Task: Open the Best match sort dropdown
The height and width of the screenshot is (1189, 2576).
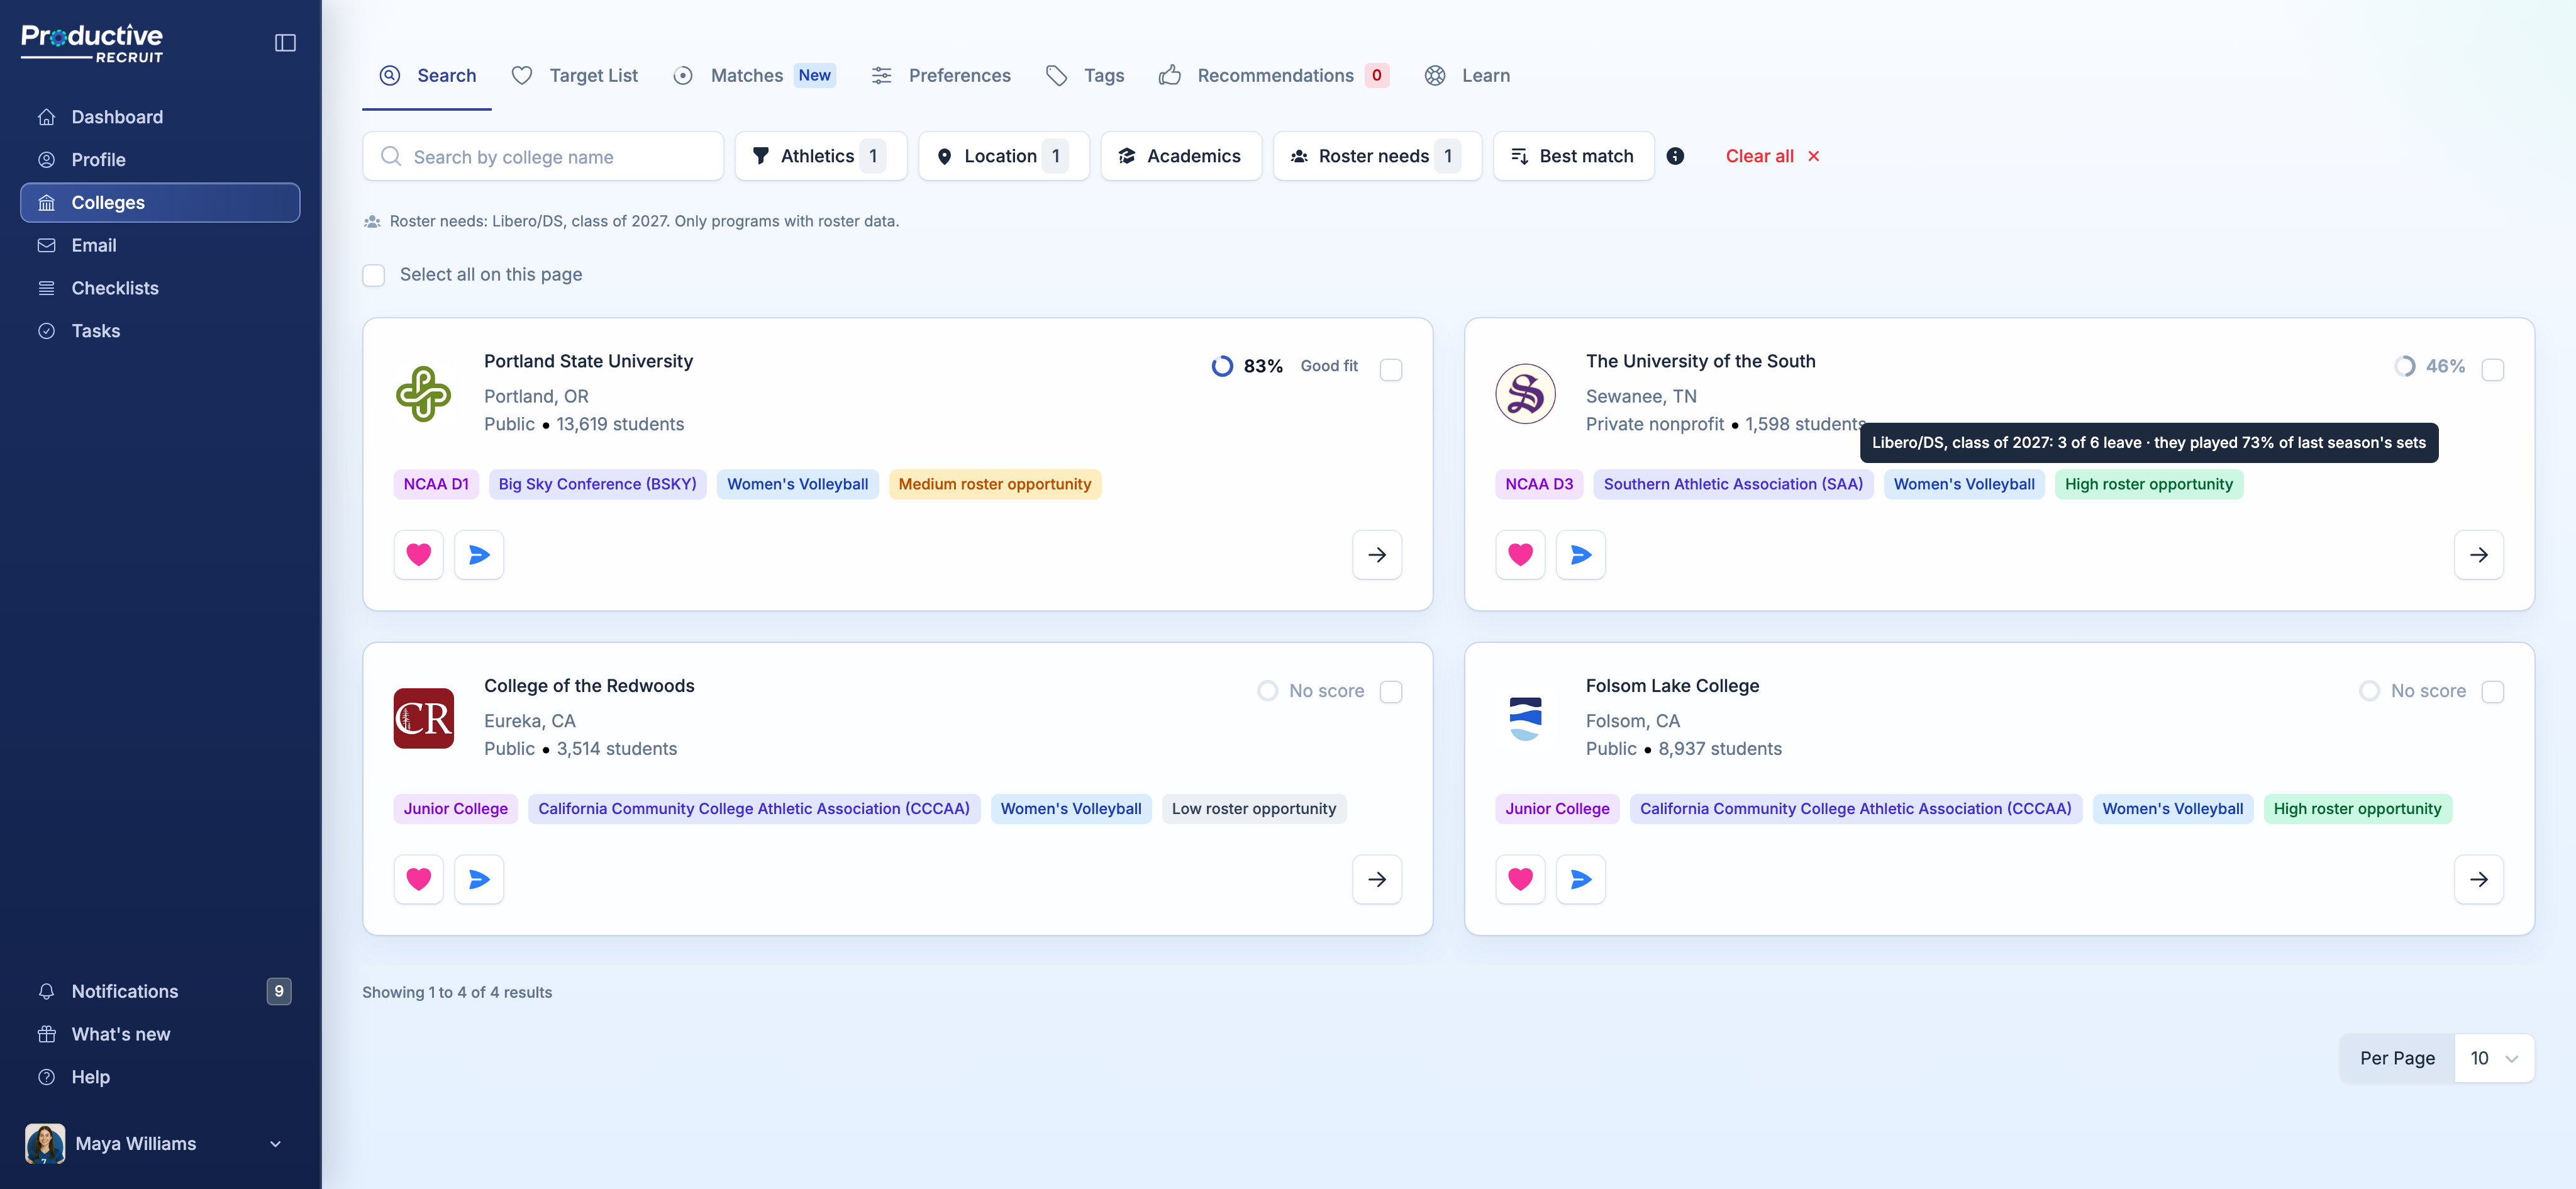Action: tap(1573, 156)
